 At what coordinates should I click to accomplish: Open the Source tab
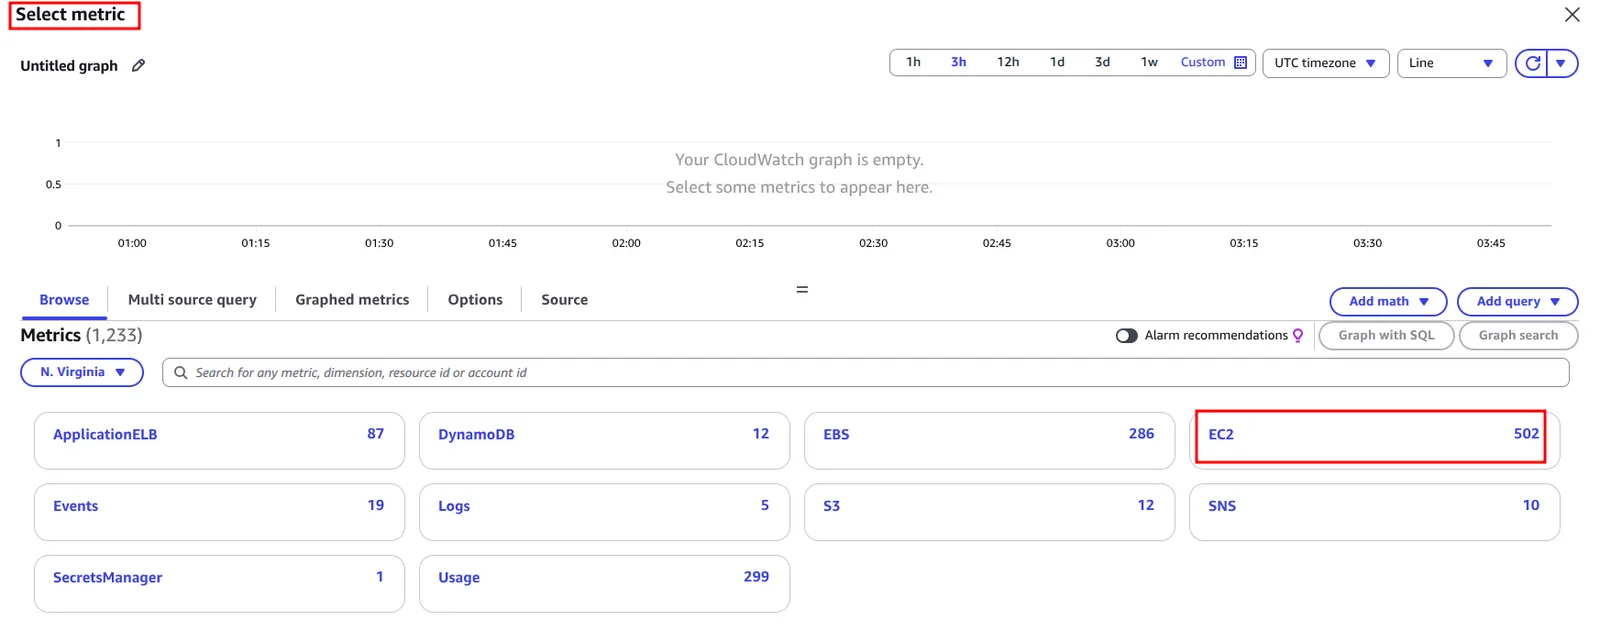point(564,299)
